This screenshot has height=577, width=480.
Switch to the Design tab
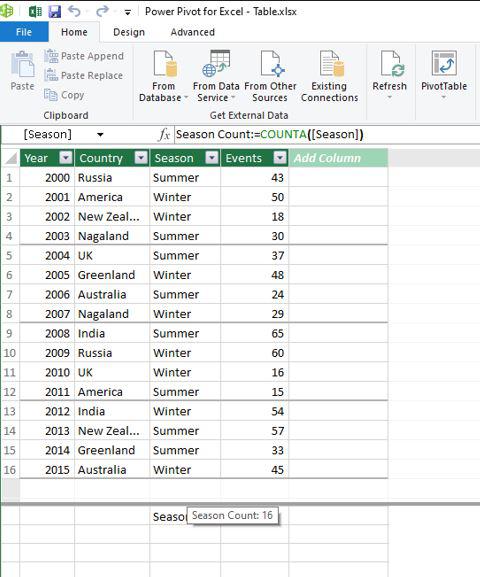[x=129, y=32]
